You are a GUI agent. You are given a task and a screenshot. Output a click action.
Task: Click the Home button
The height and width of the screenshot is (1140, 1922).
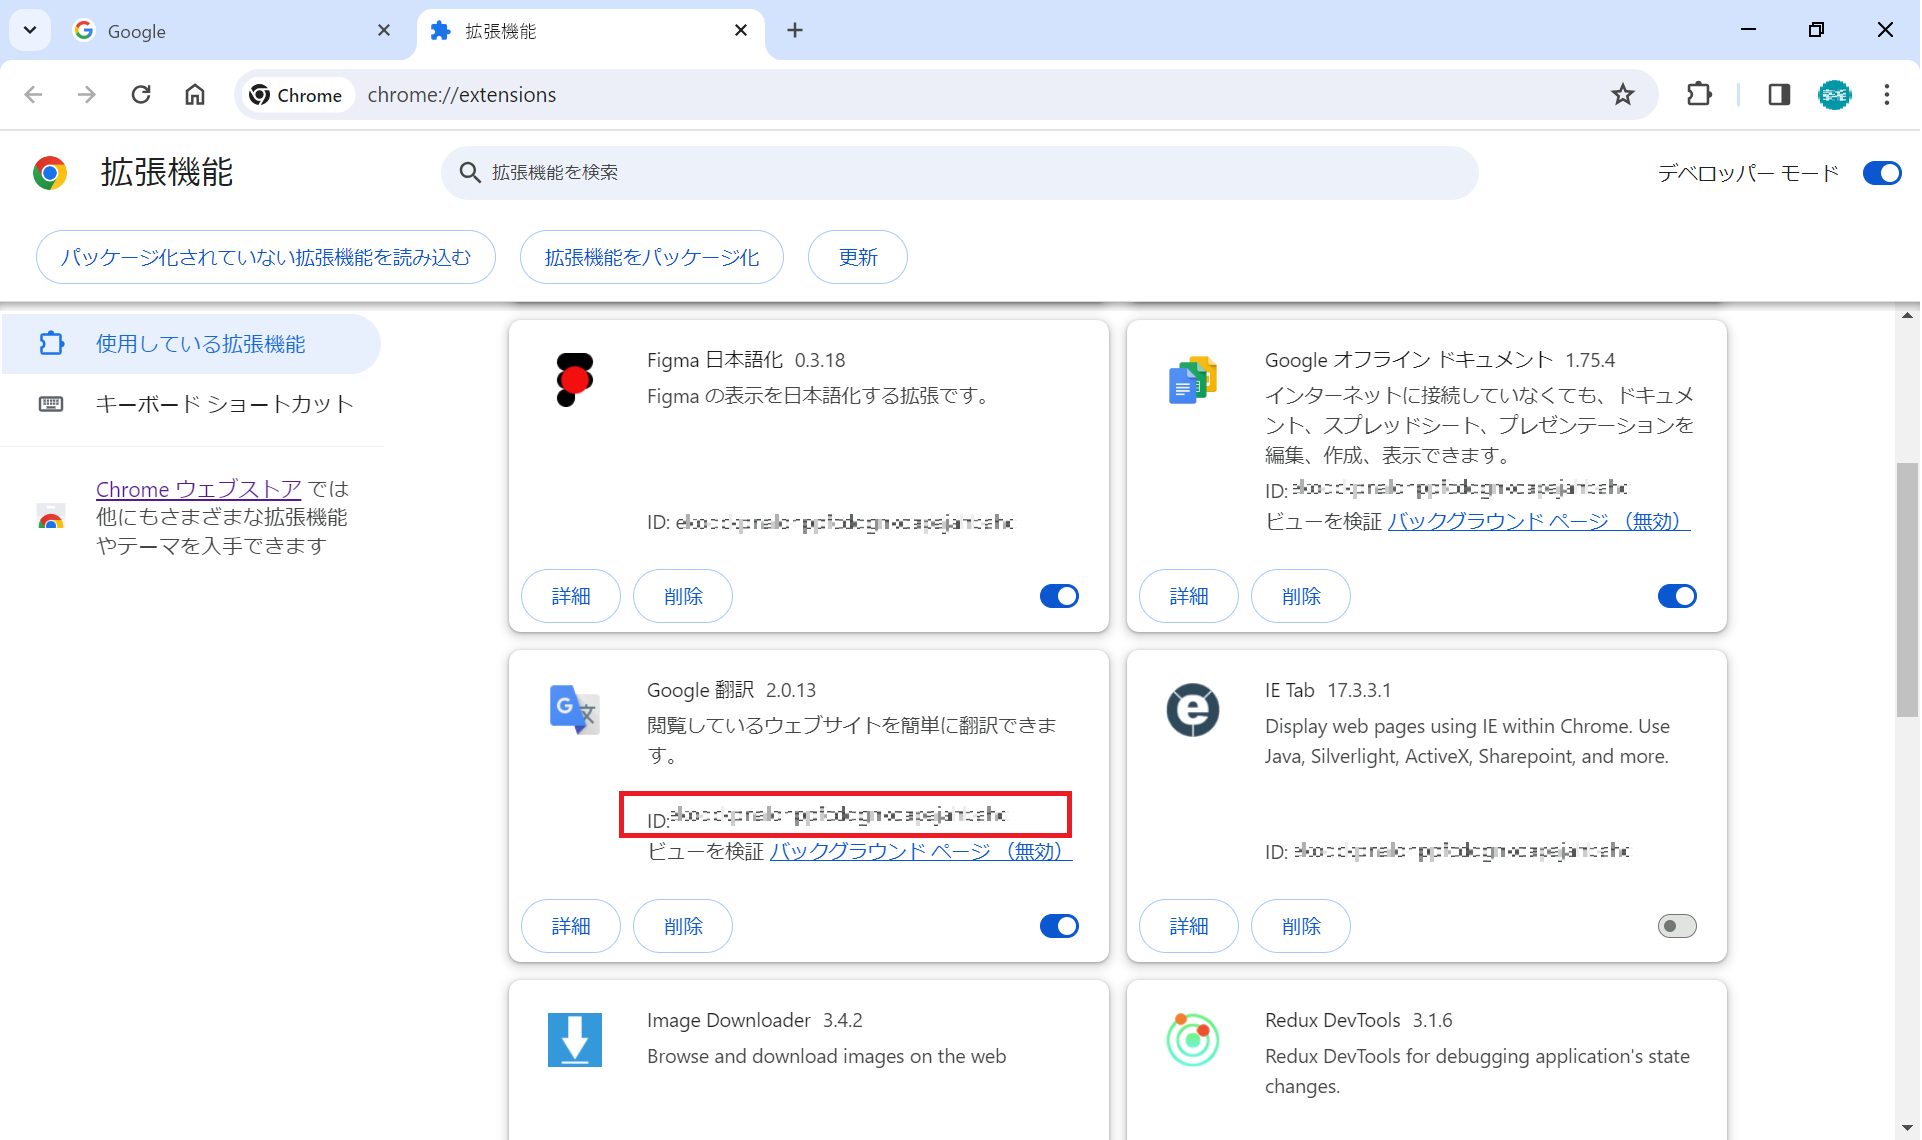pos(195,95)
